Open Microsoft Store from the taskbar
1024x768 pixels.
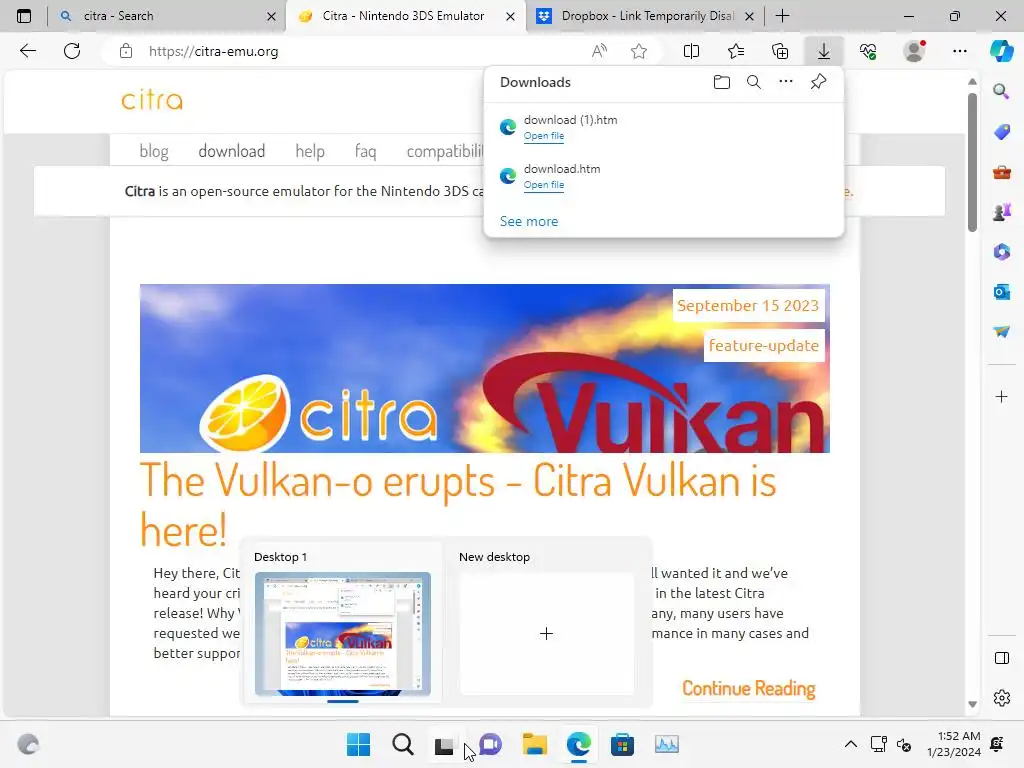click(622, 744)
